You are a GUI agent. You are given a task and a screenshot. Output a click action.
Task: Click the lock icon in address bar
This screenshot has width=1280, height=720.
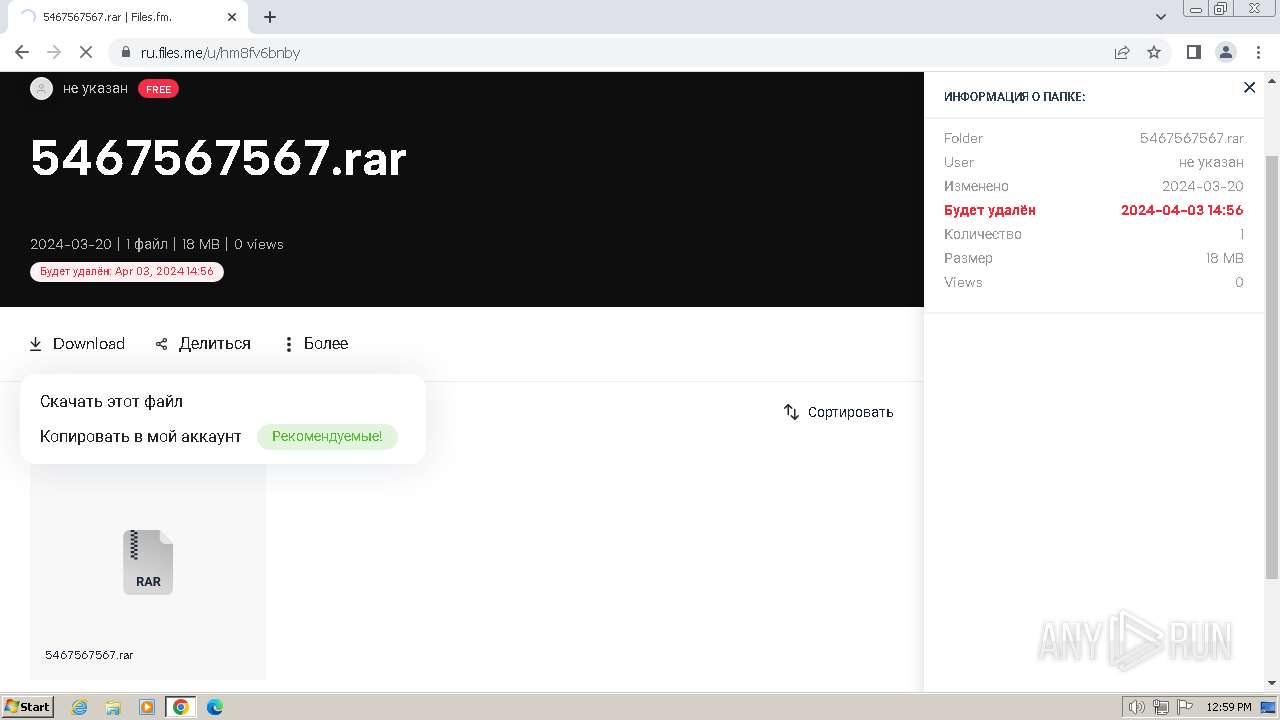point(125,52)
